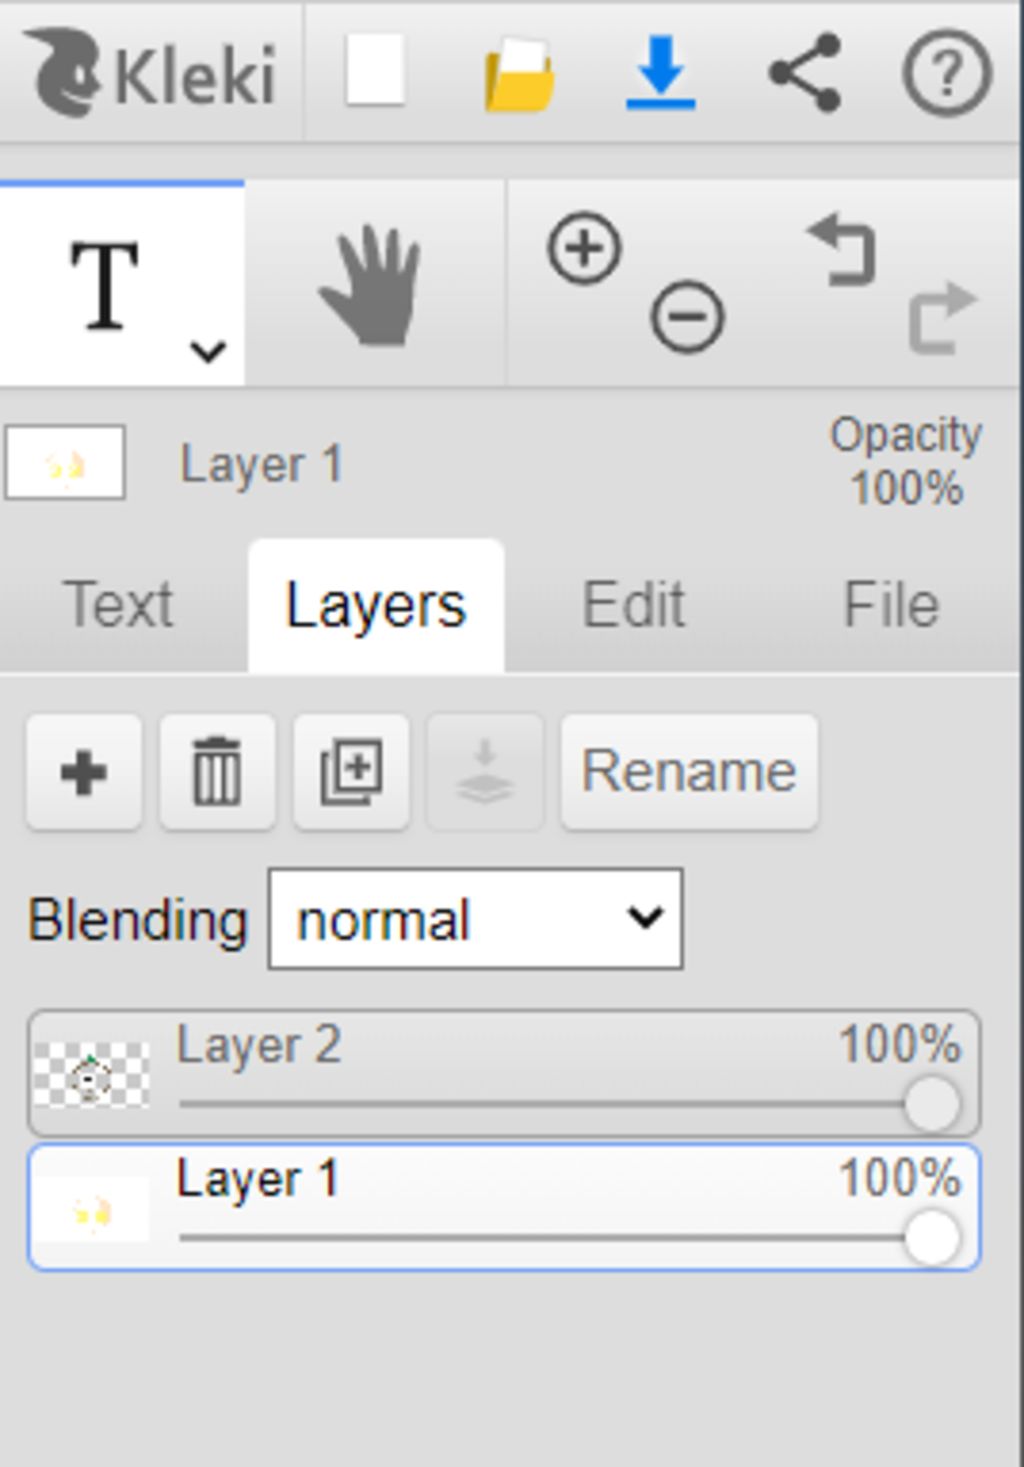Switch to the Edit tab

click(634, 605)
